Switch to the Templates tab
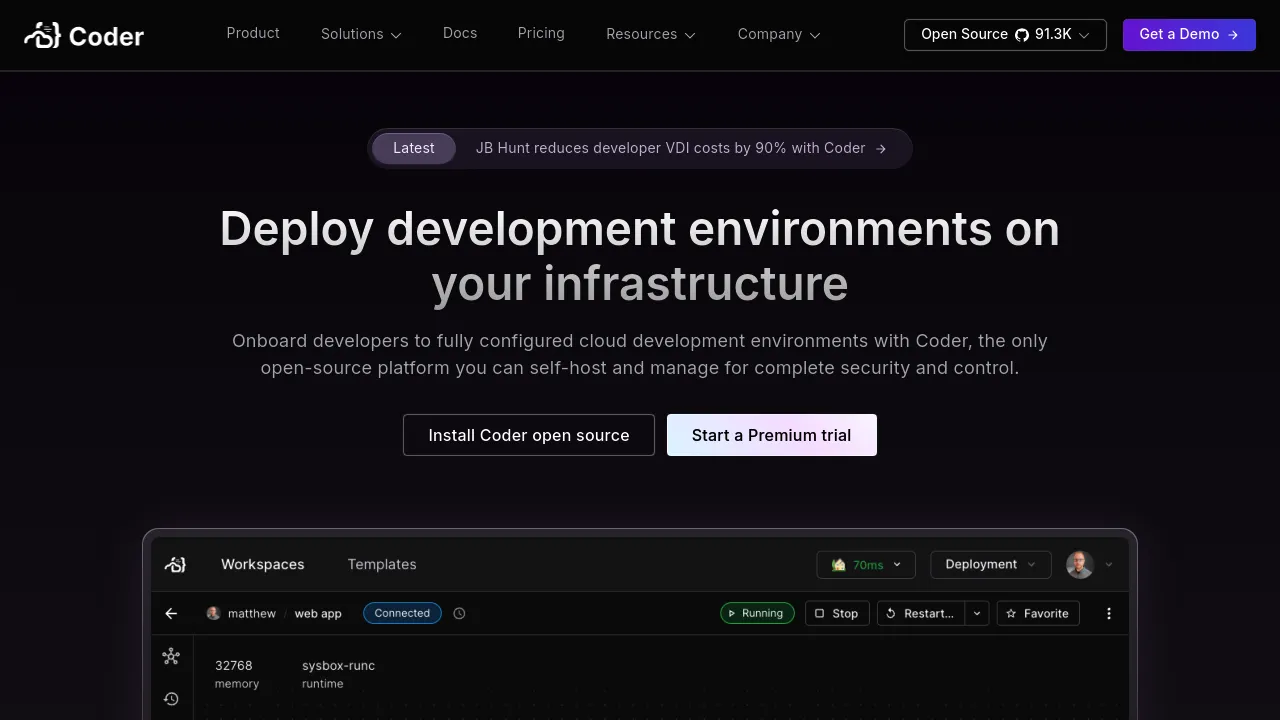The height and width of the screenshot is (720, 1280). (382, 564)
